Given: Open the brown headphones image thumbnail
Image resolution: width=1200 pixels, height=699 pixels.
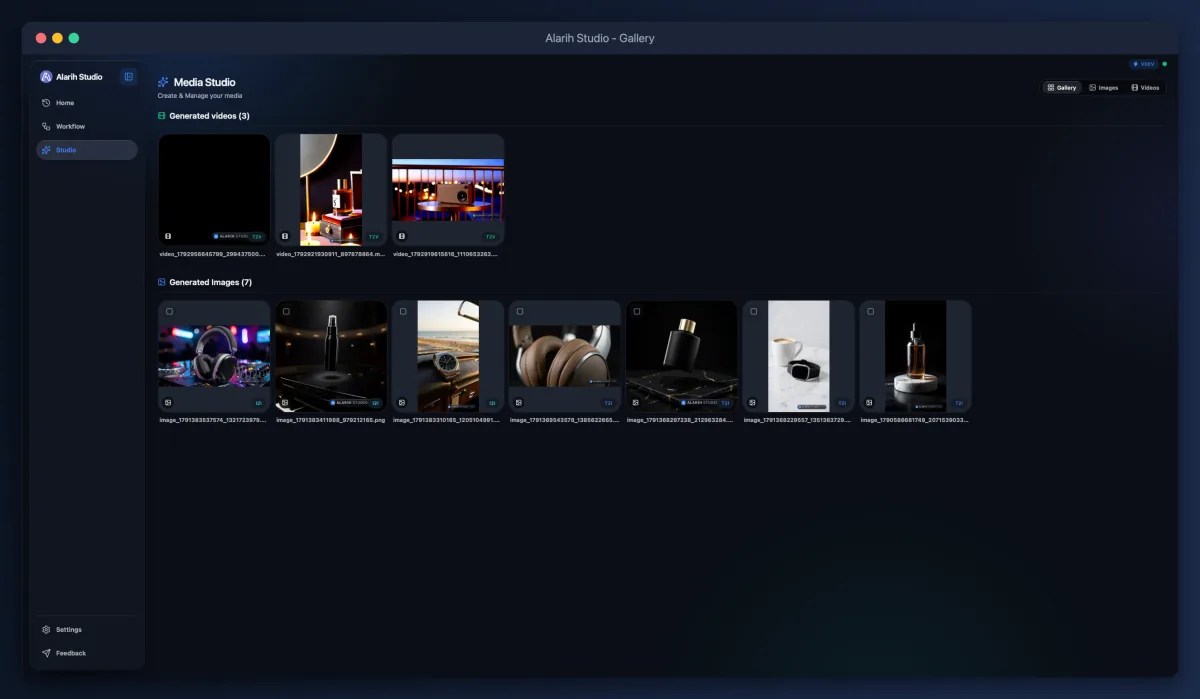Looking at the screenshot, I should [x=565, y=356].
